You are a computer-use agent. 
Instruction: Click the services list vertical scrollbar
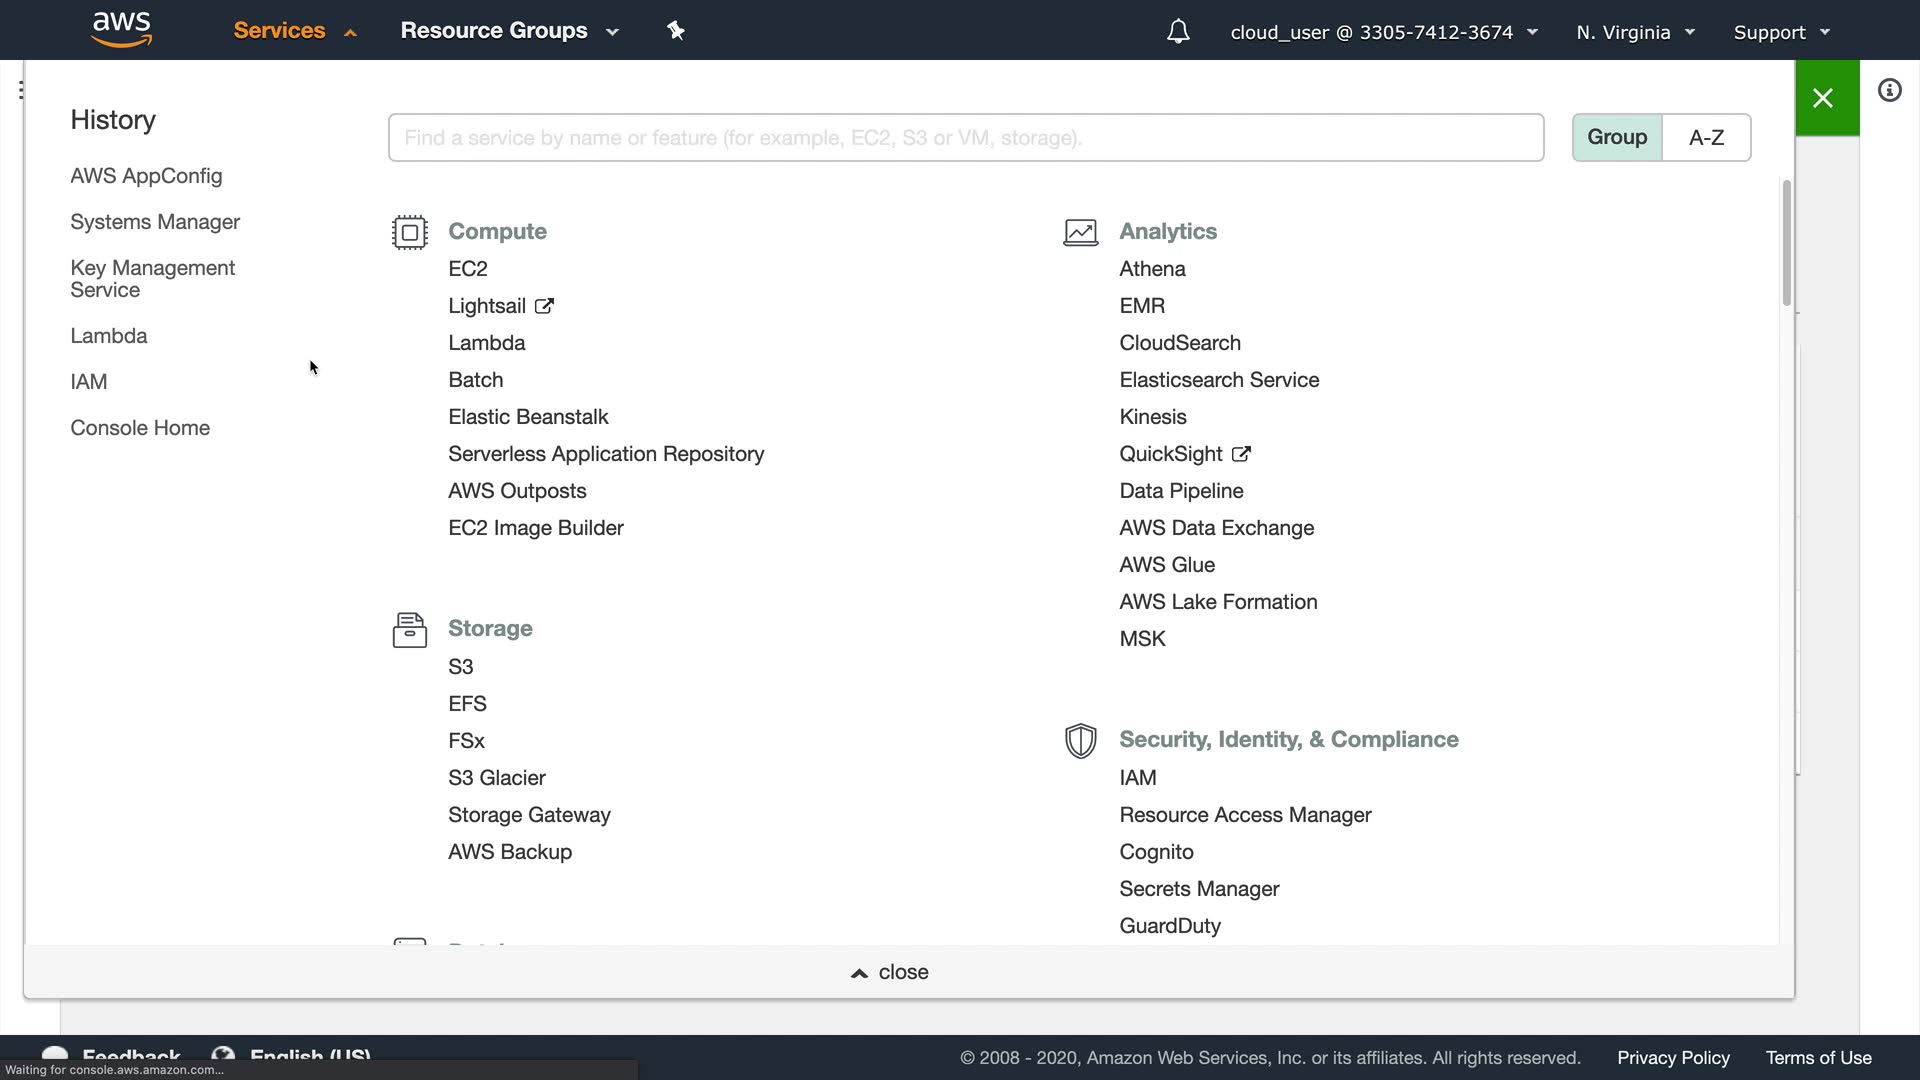point(1786,245)
